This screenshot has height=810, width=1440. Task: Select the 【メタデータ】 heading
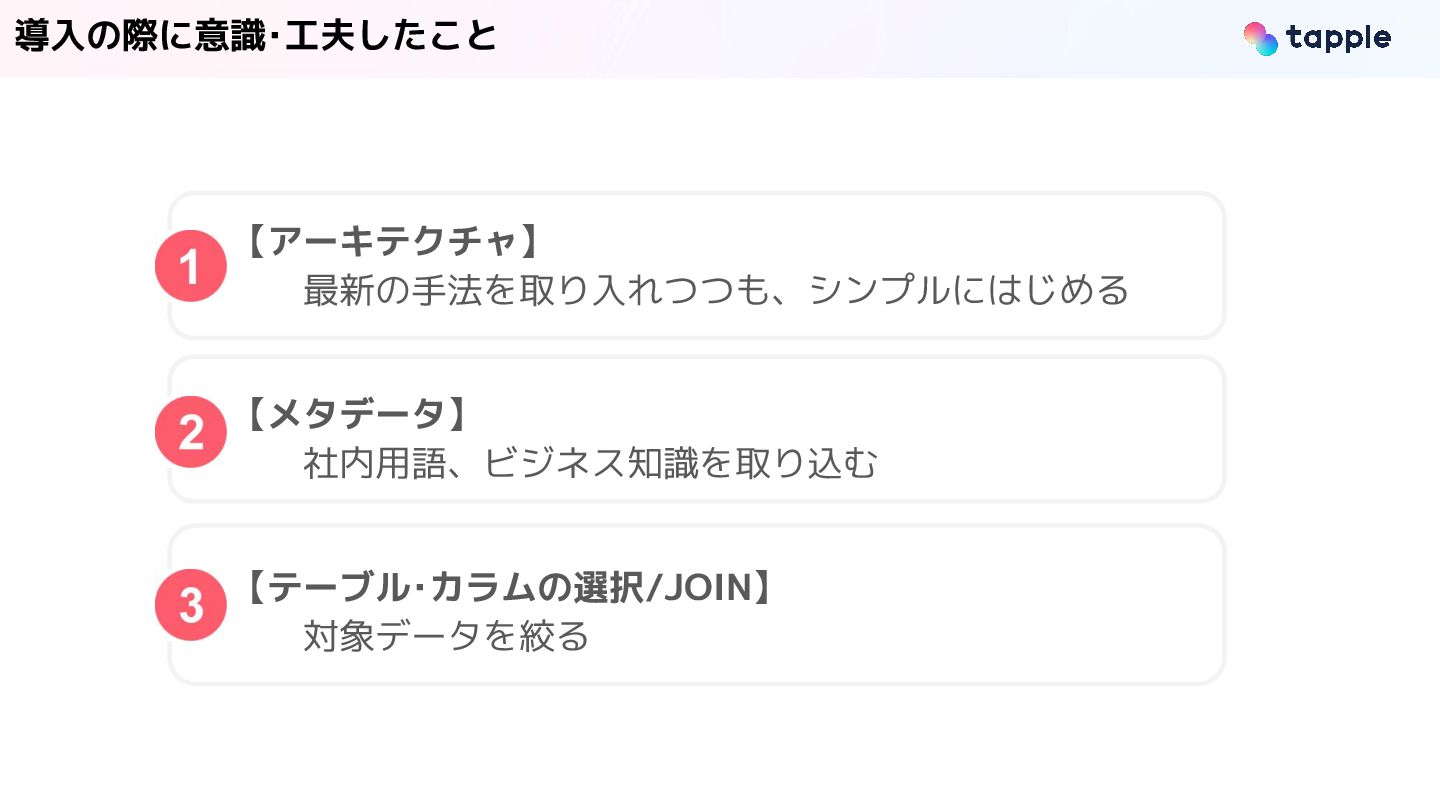coord(355,413)
